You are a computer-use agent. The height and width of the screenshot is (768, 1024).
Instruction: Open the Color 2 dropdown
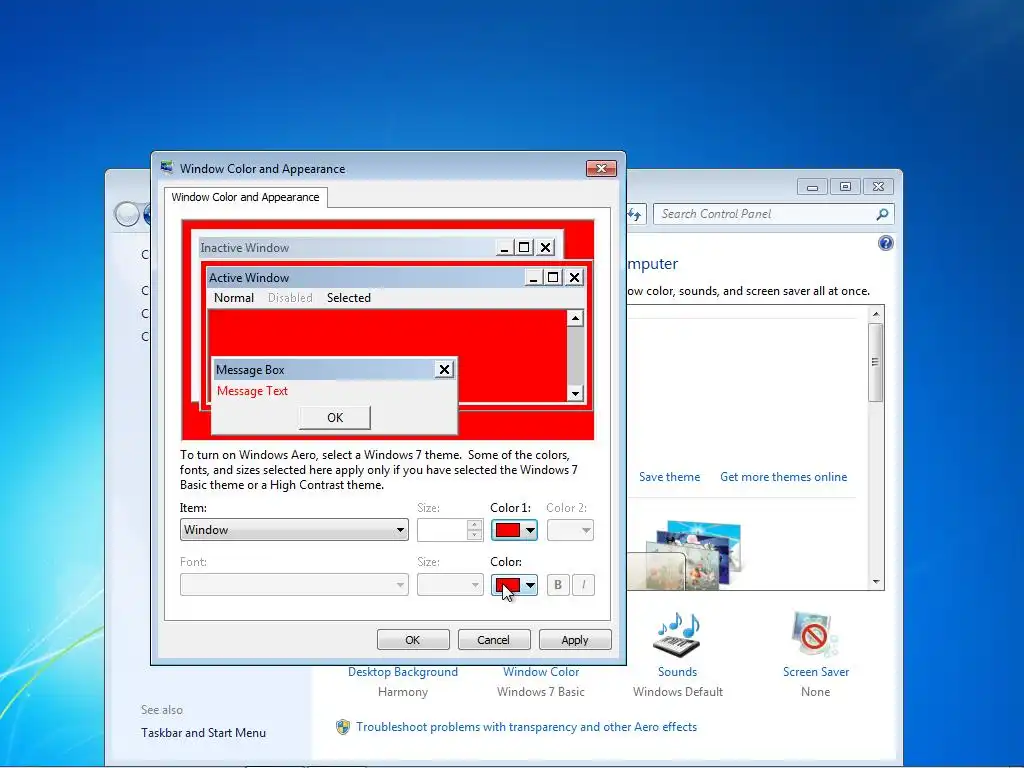[x=570, y=530]
